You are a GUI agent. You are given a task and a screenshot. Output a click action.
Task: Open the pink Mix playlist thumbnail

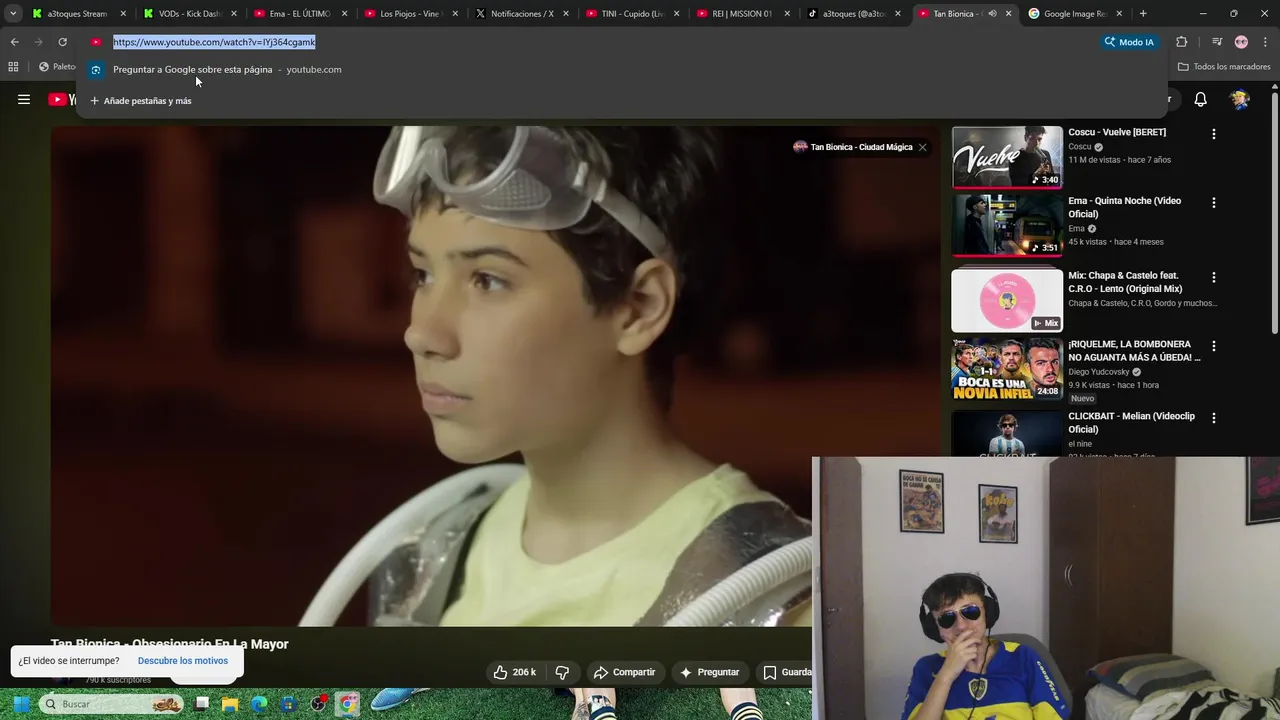pyautogui.click(x=1007, y=300)
